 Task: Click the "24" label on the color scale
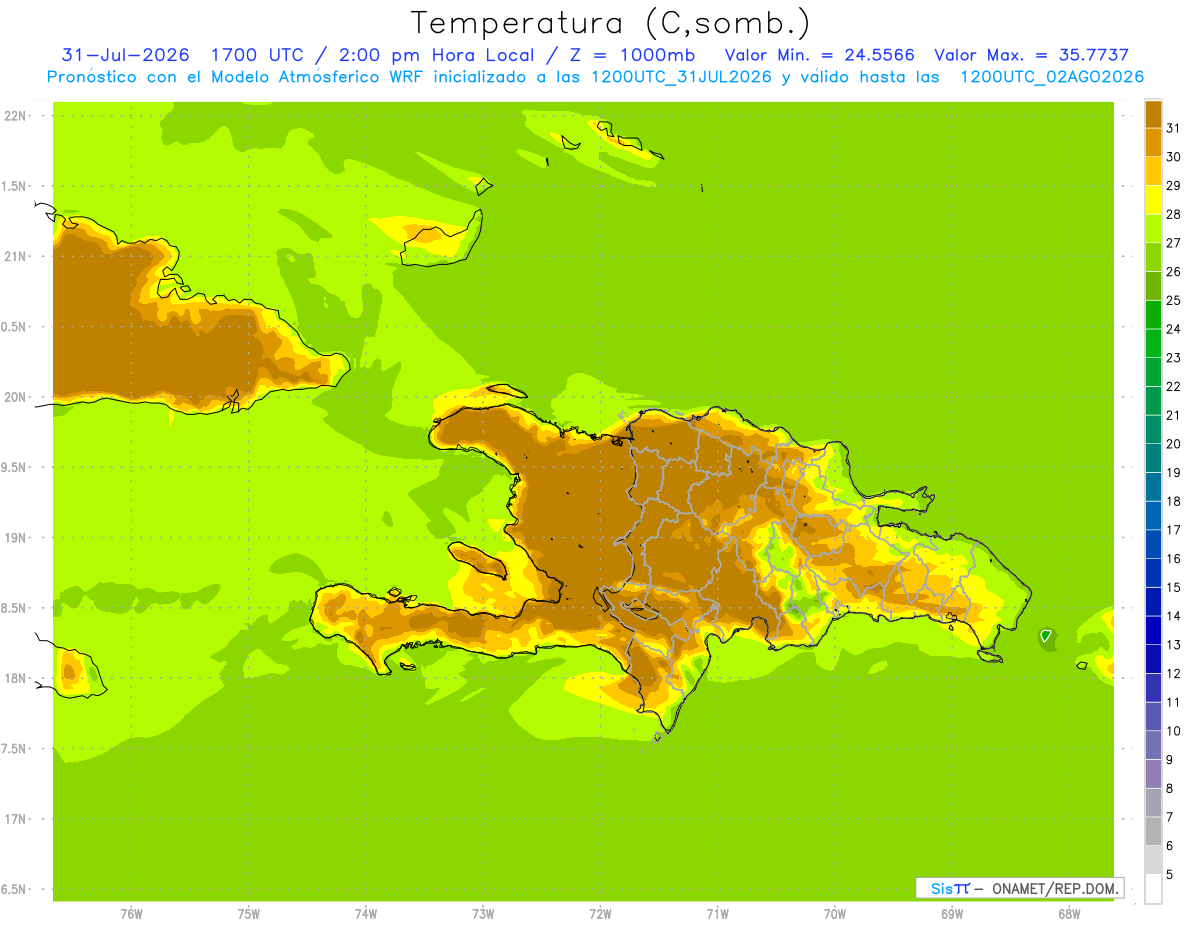1174,329
